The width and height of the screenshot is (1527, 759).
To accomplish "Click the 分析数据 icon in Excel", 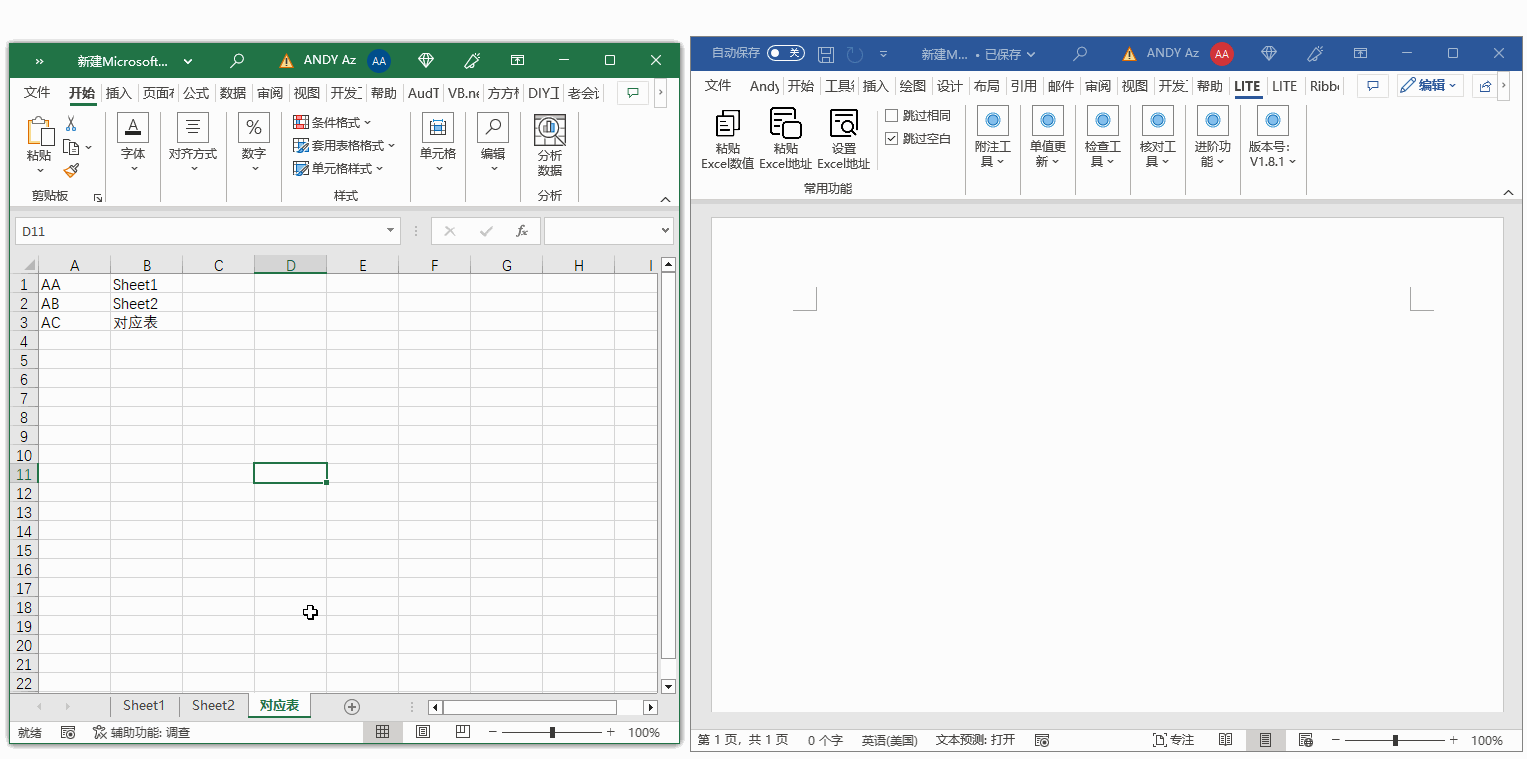I will coord(550,130).
